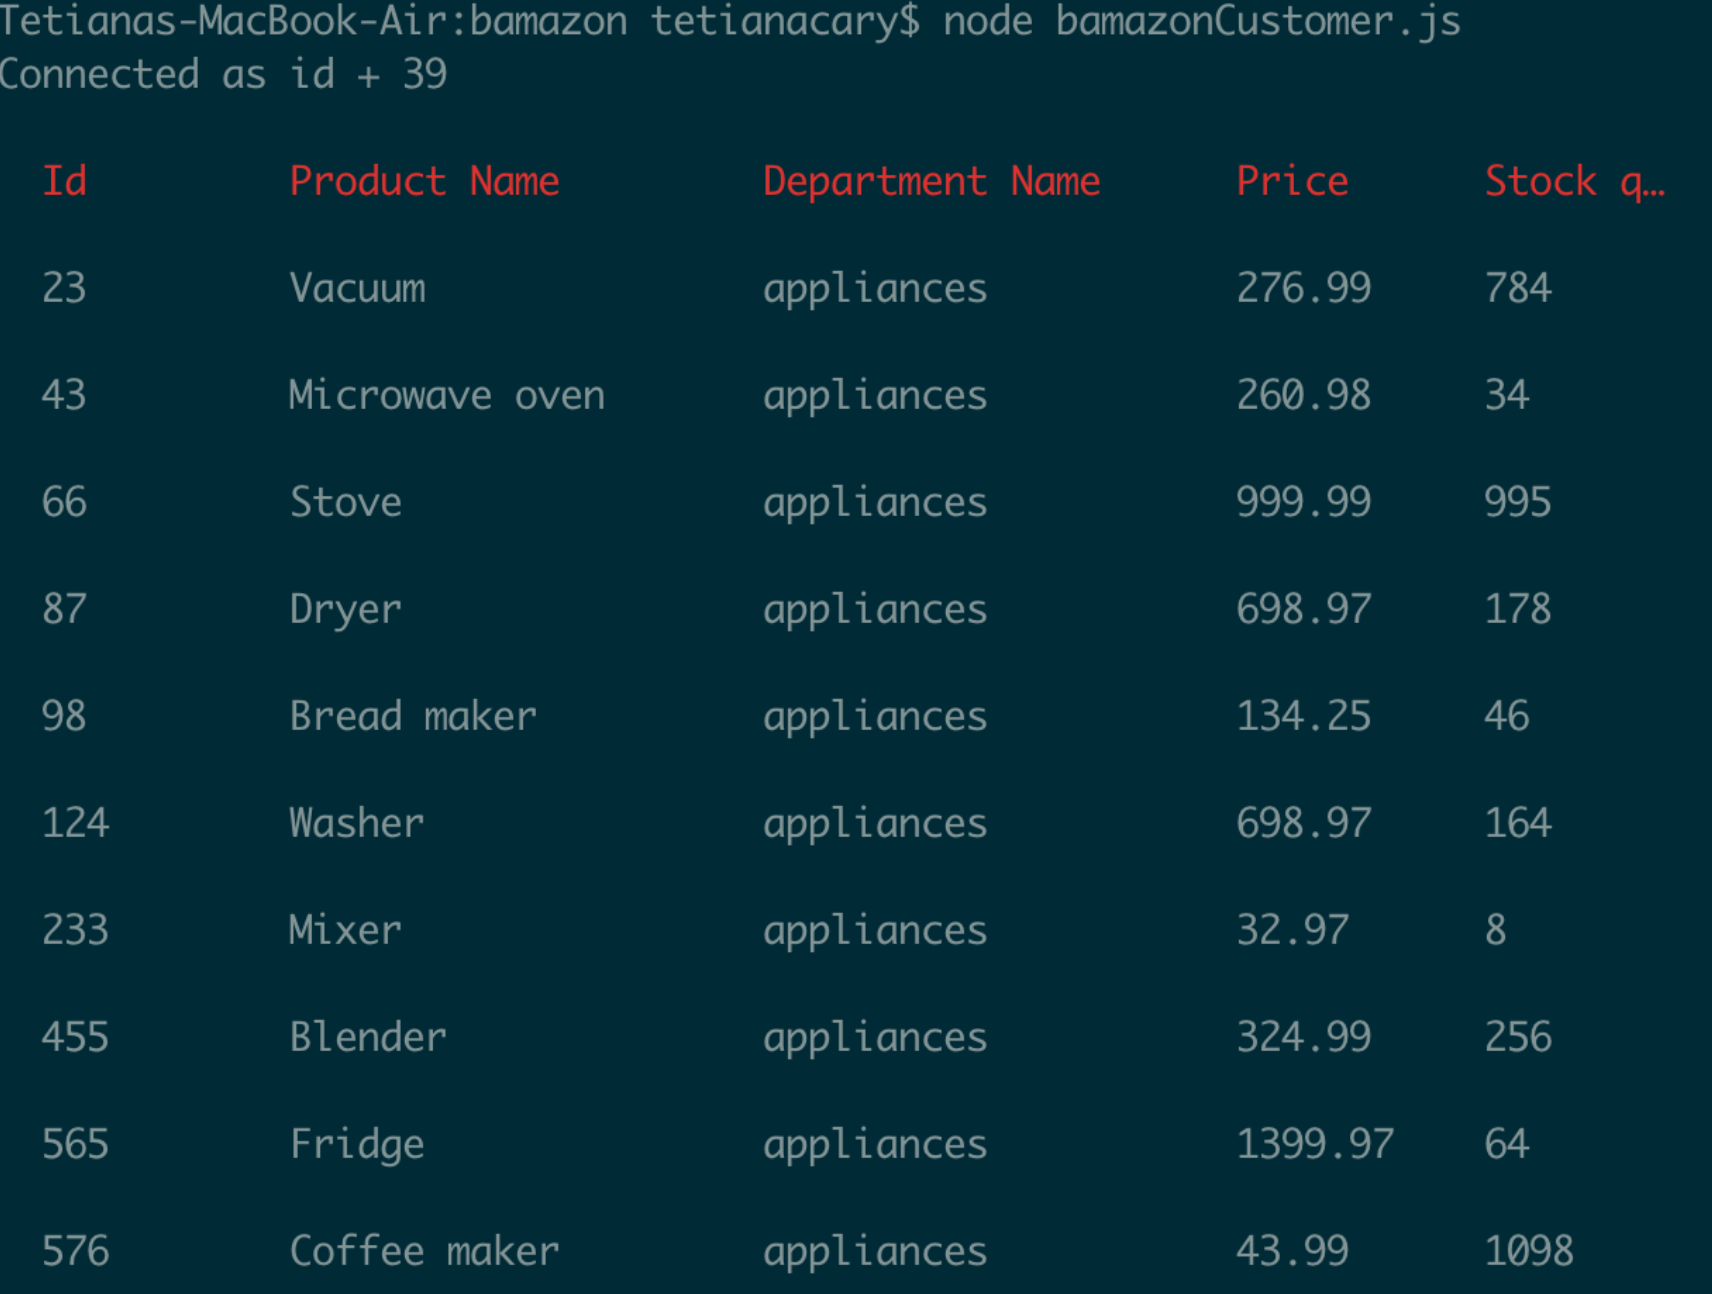1712x1294 pixels.
Task: Click the Blender price 324.99
Action: pos(1303,1037)
